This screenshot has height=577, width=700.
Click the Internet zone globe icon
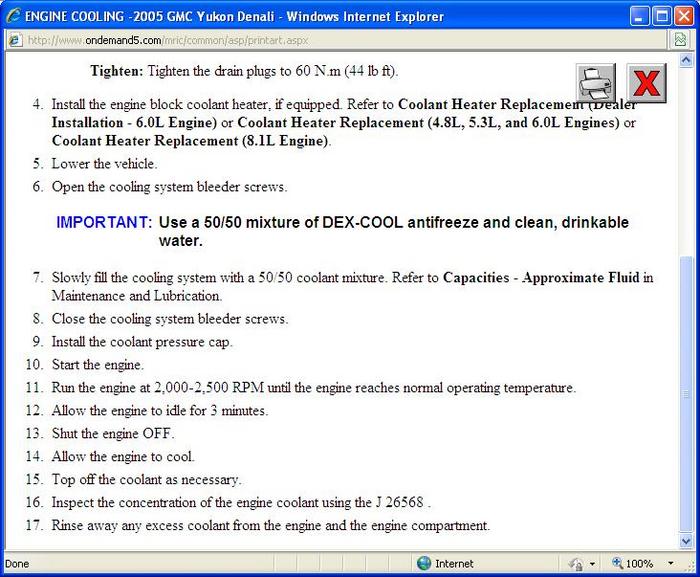(423, 563)
